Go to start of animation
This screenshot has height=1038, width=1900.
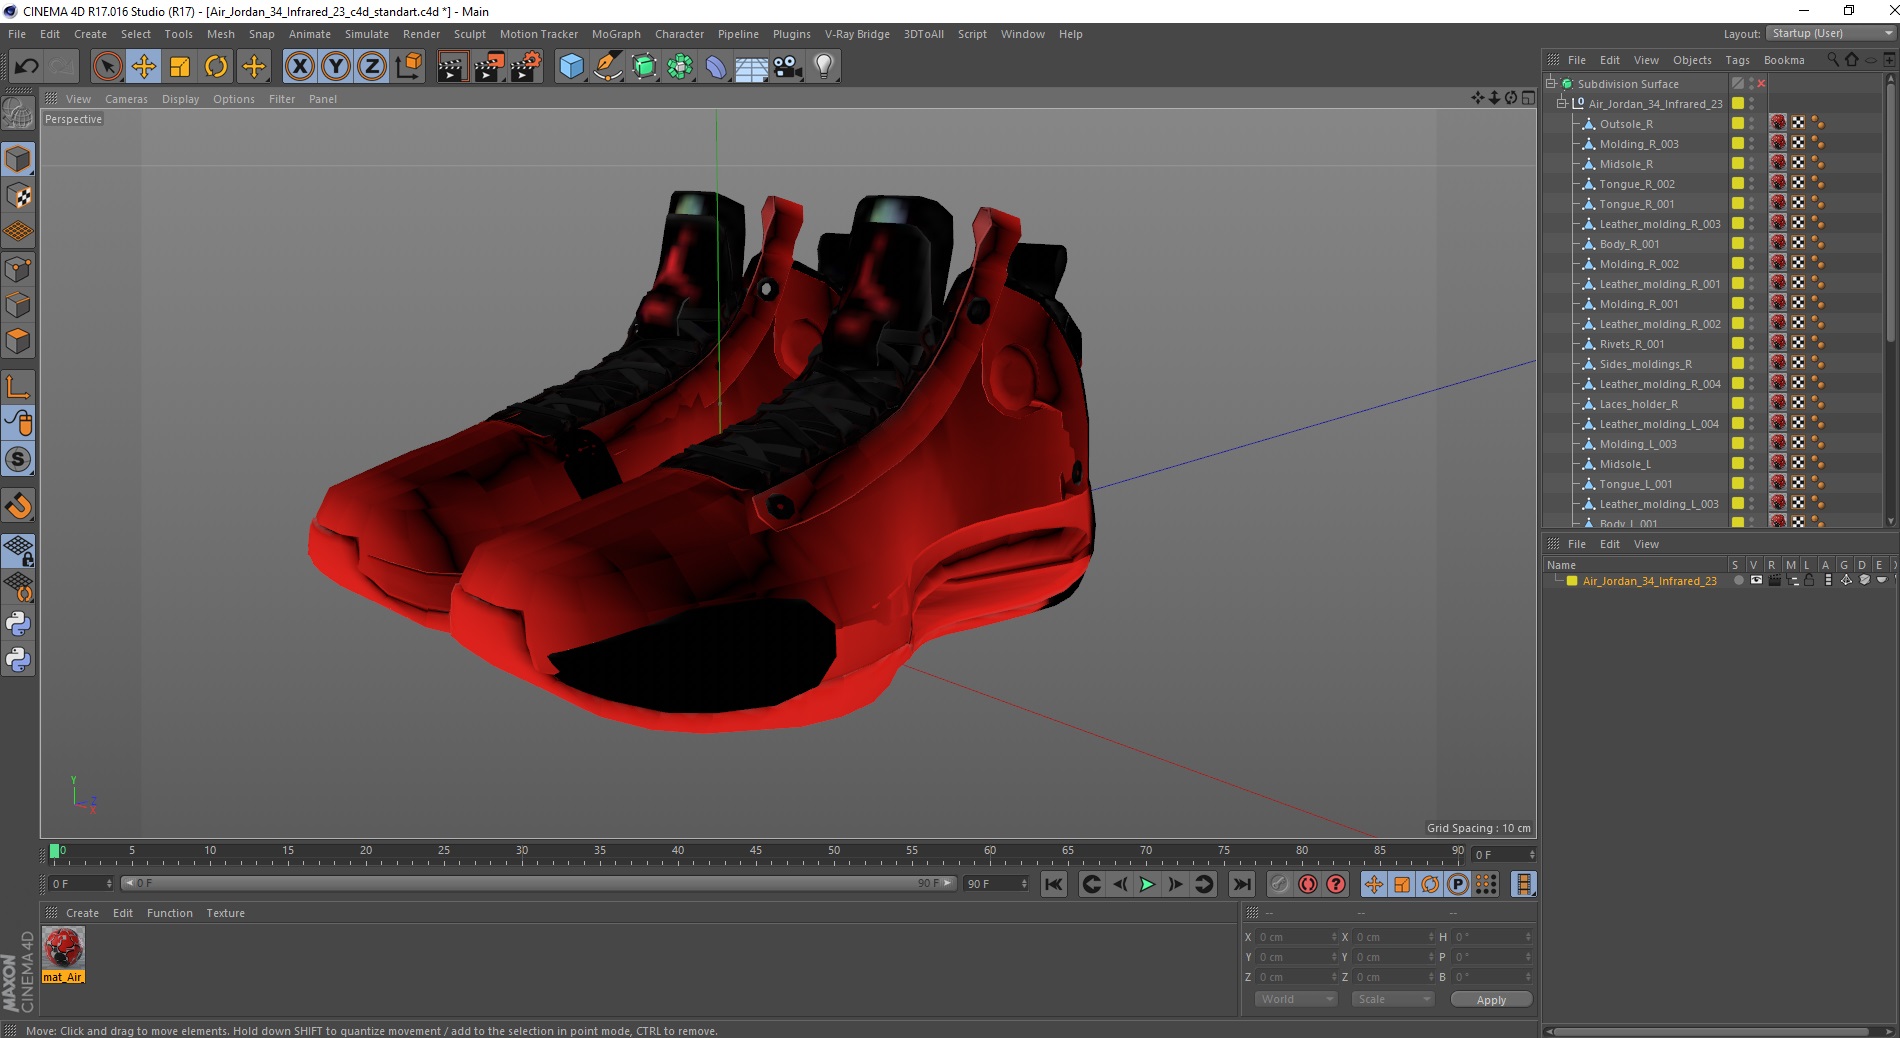pyautogui.click(x=1053, y=884)
